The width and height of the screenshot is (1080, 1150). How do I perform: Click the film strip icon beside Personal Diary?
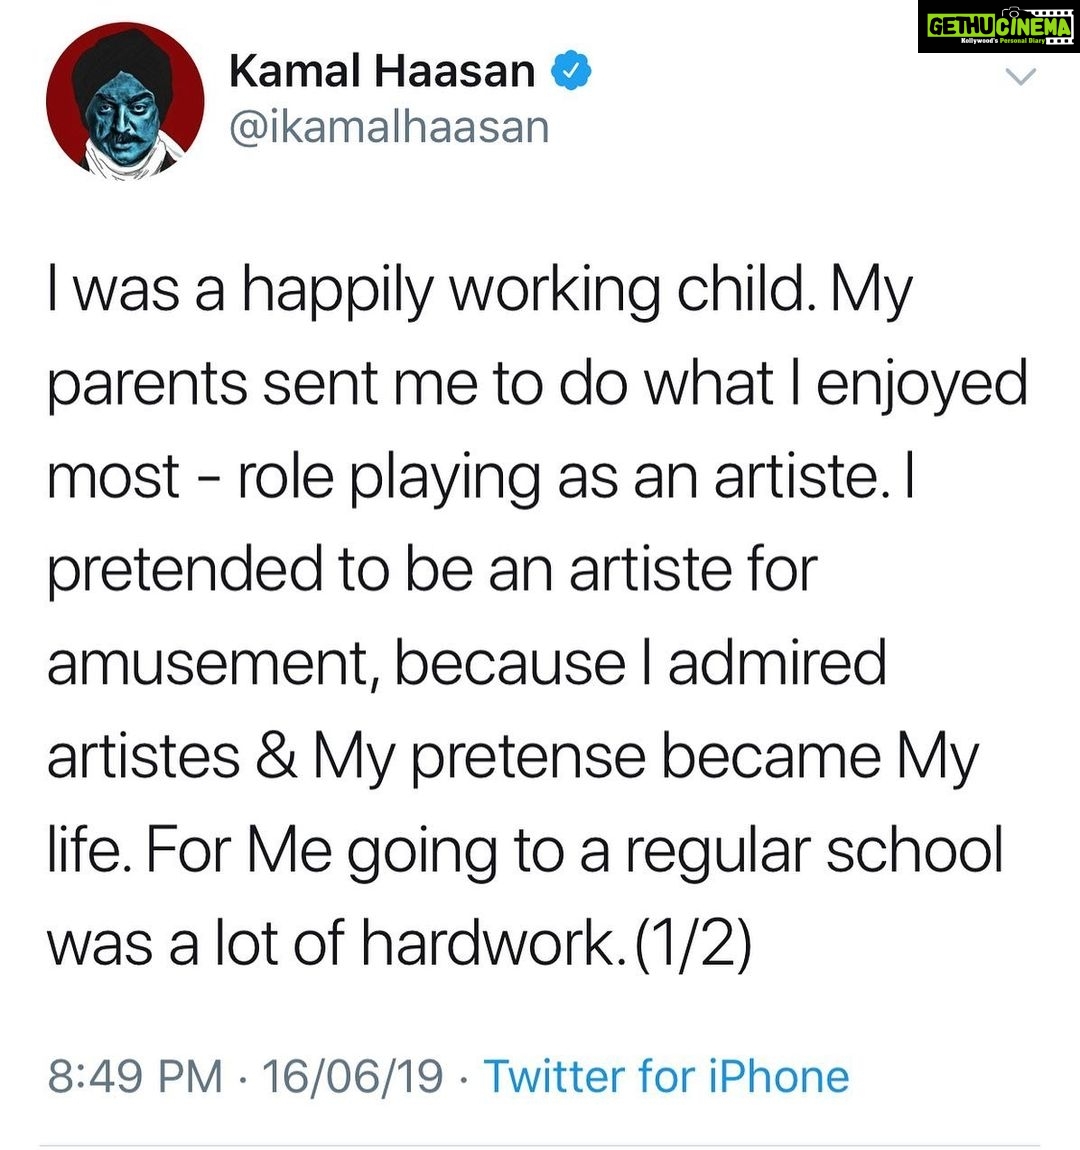pos(1061,42)
